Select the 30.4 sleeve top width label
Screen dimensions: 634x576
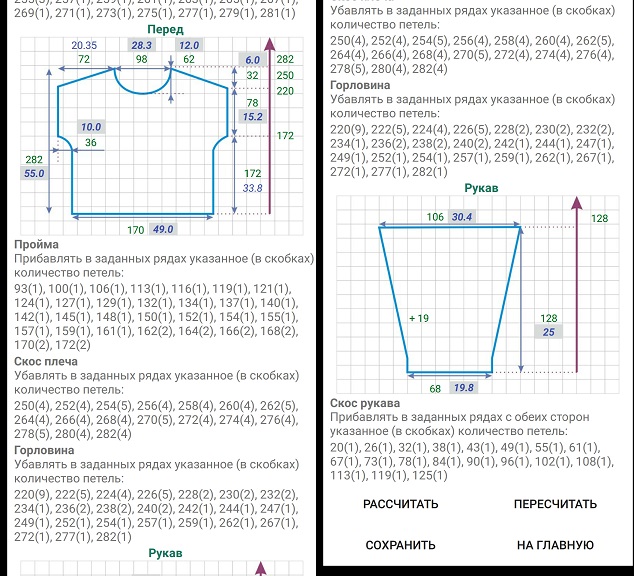pos(462,217)
